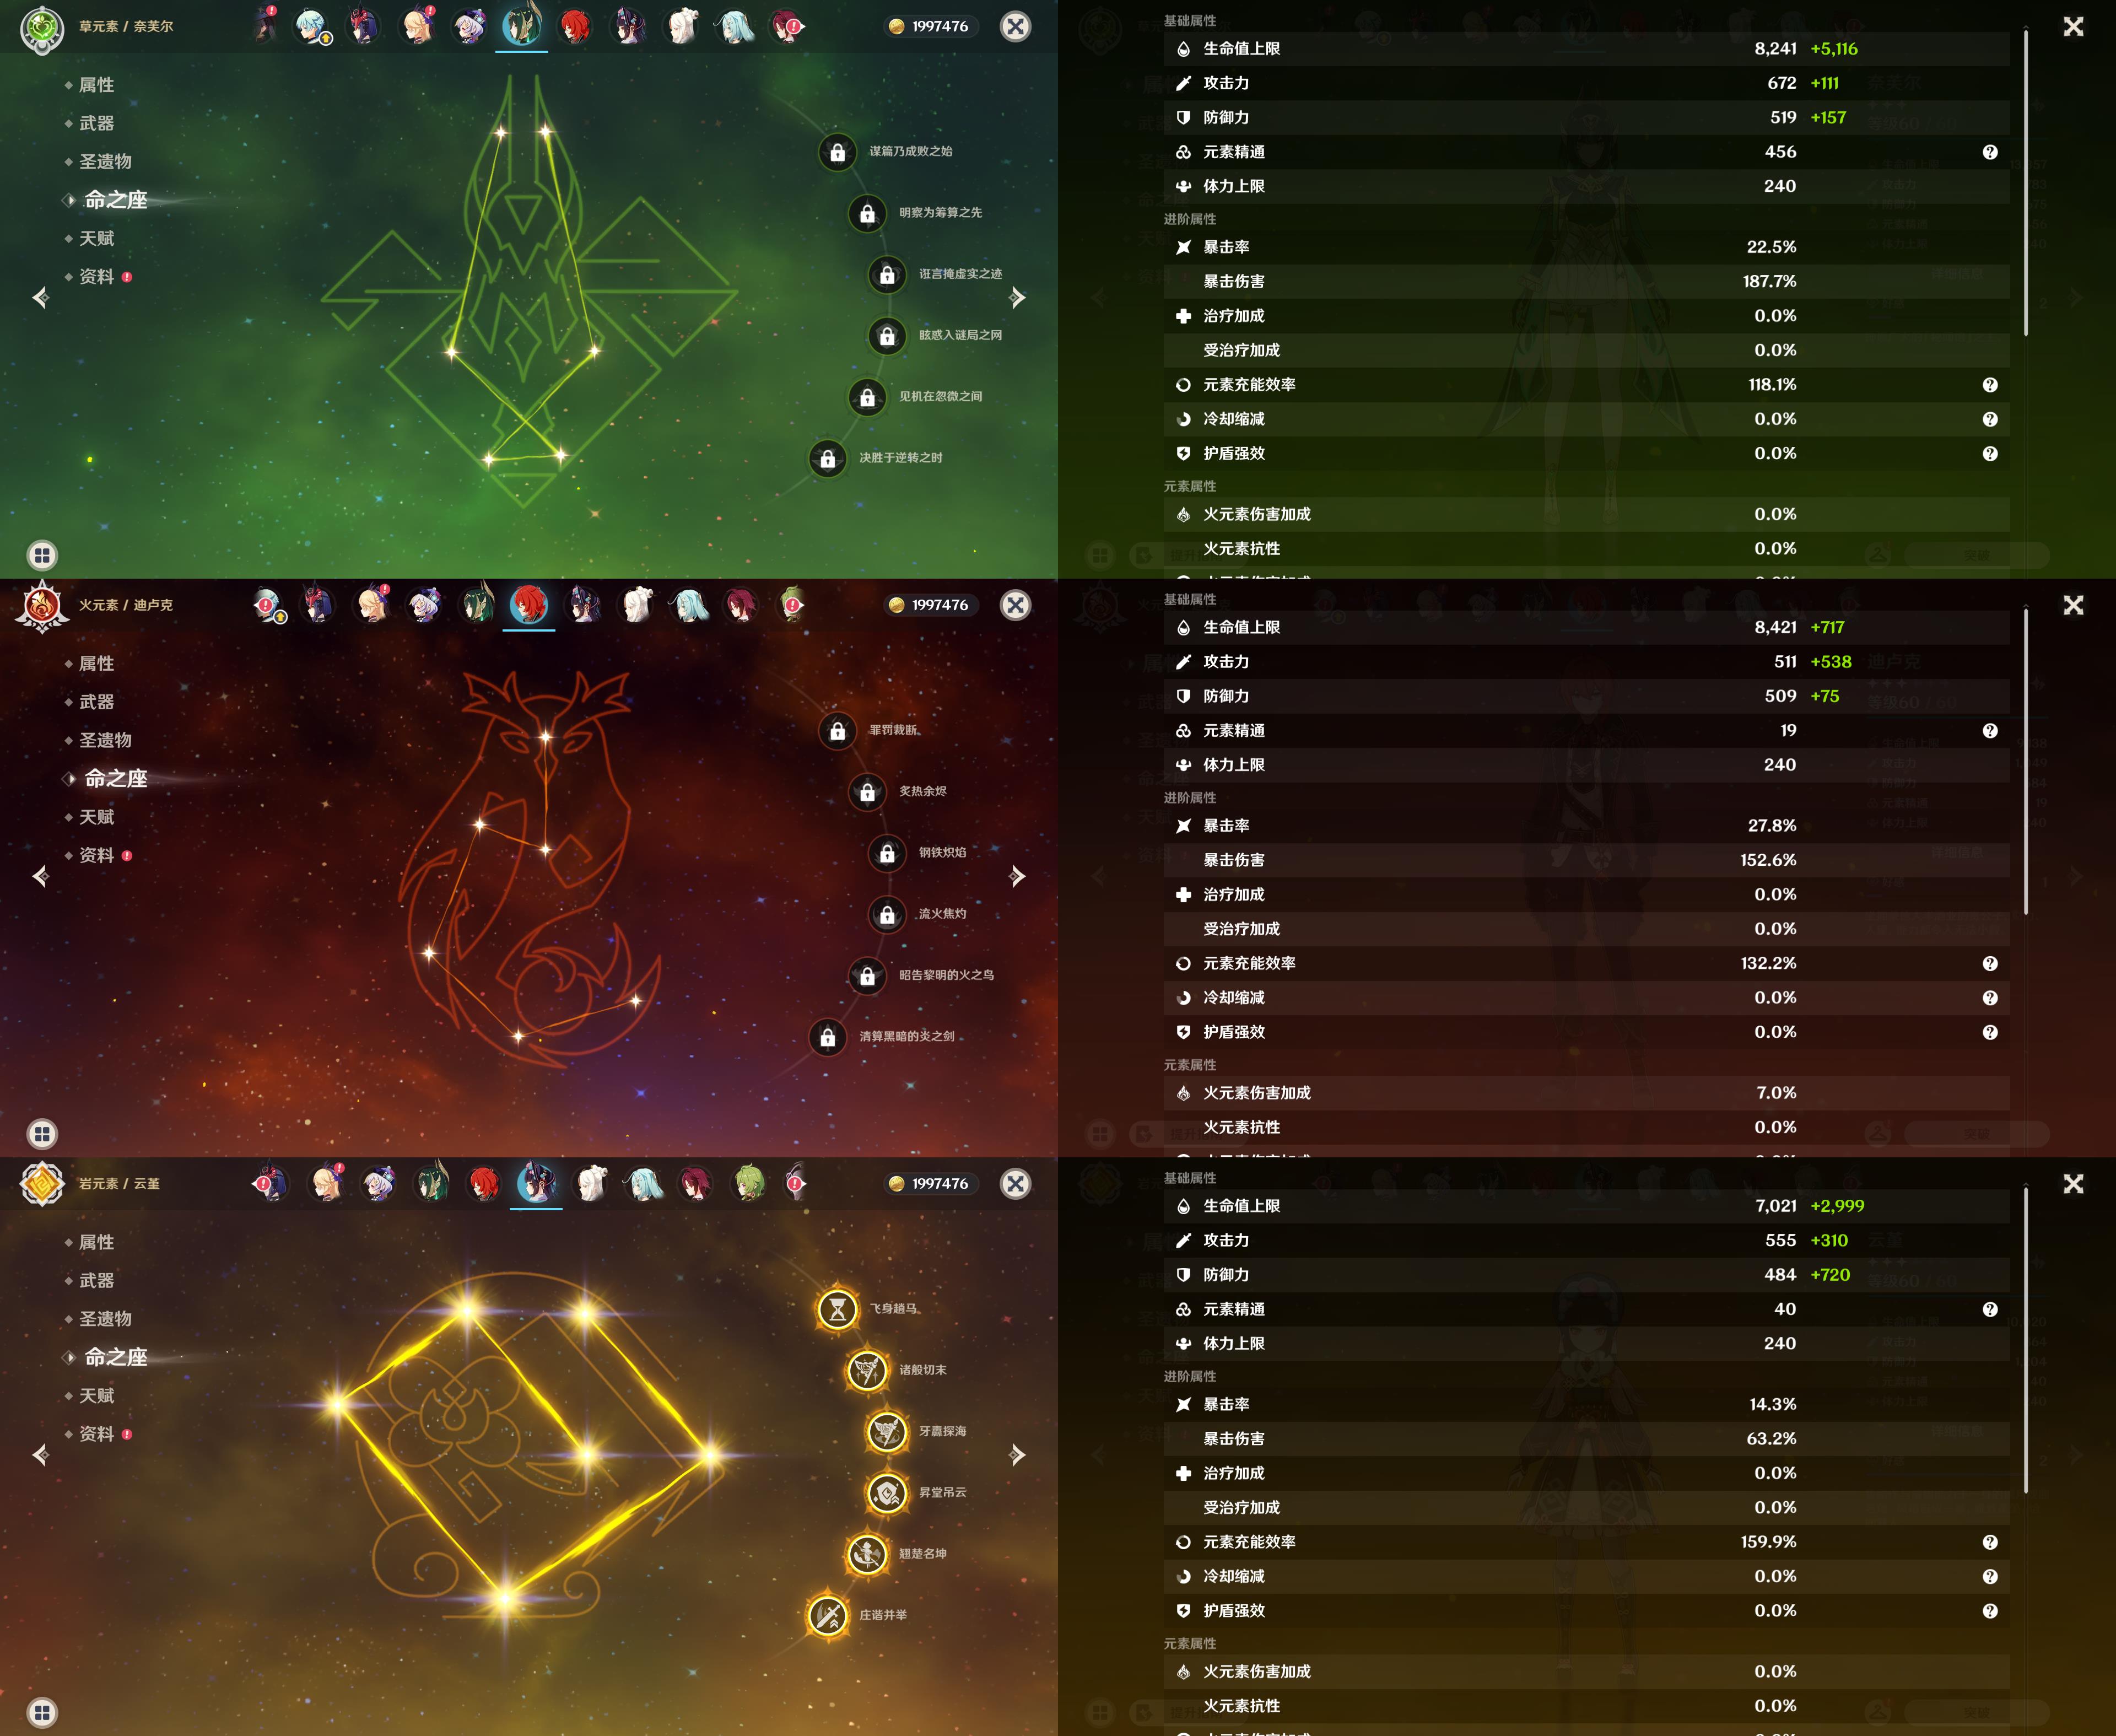The image size is (2116, 1736).
Task: Go to next character from 奈芙尔 screen
Action: point(1017,297)
